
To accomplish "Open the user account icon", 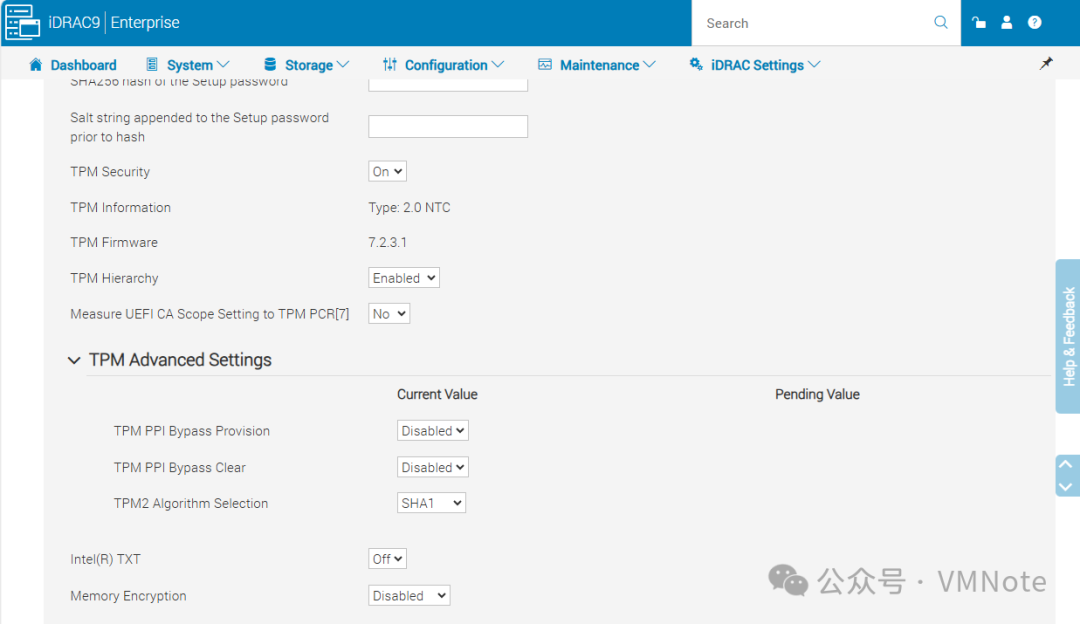I will point(1006,23).
